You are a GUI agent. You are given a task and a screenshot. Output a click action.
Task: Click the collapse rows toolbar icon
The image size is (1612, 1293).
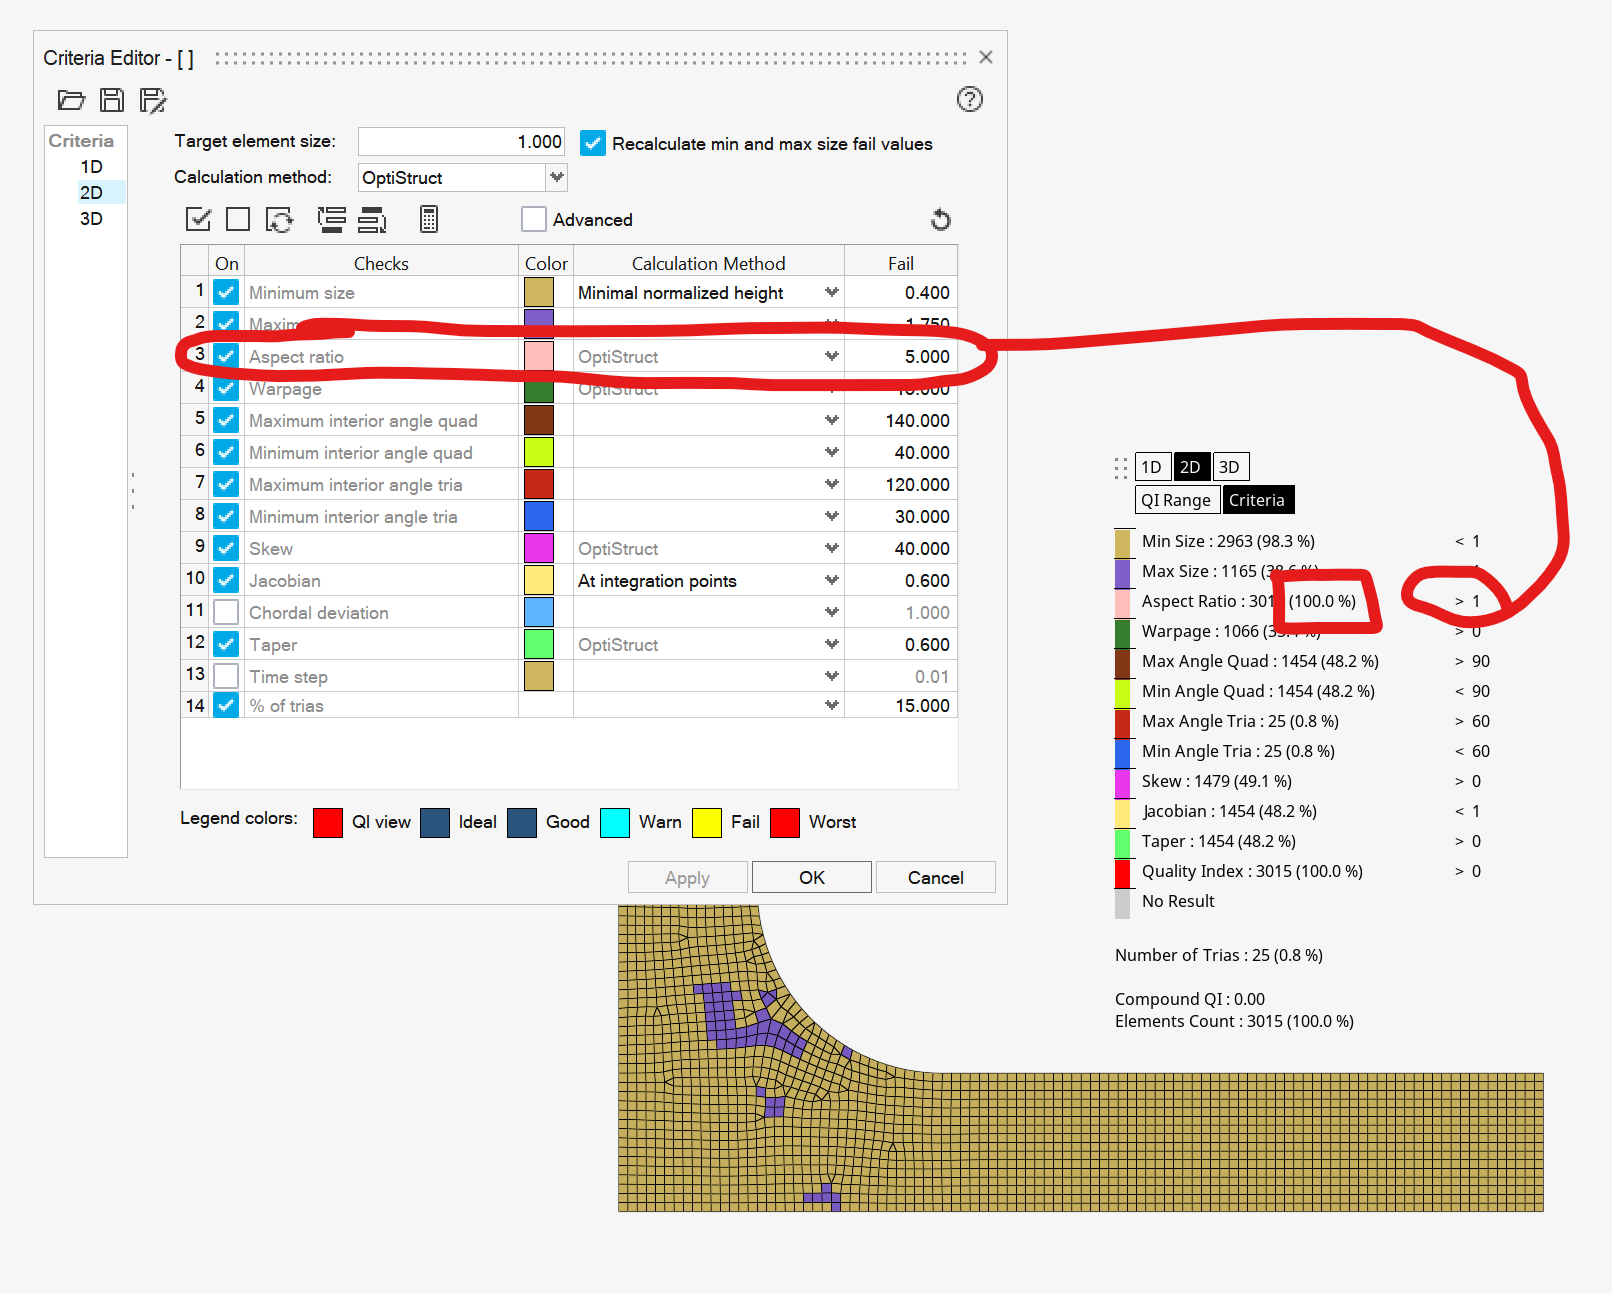click(x=372, y=220)
